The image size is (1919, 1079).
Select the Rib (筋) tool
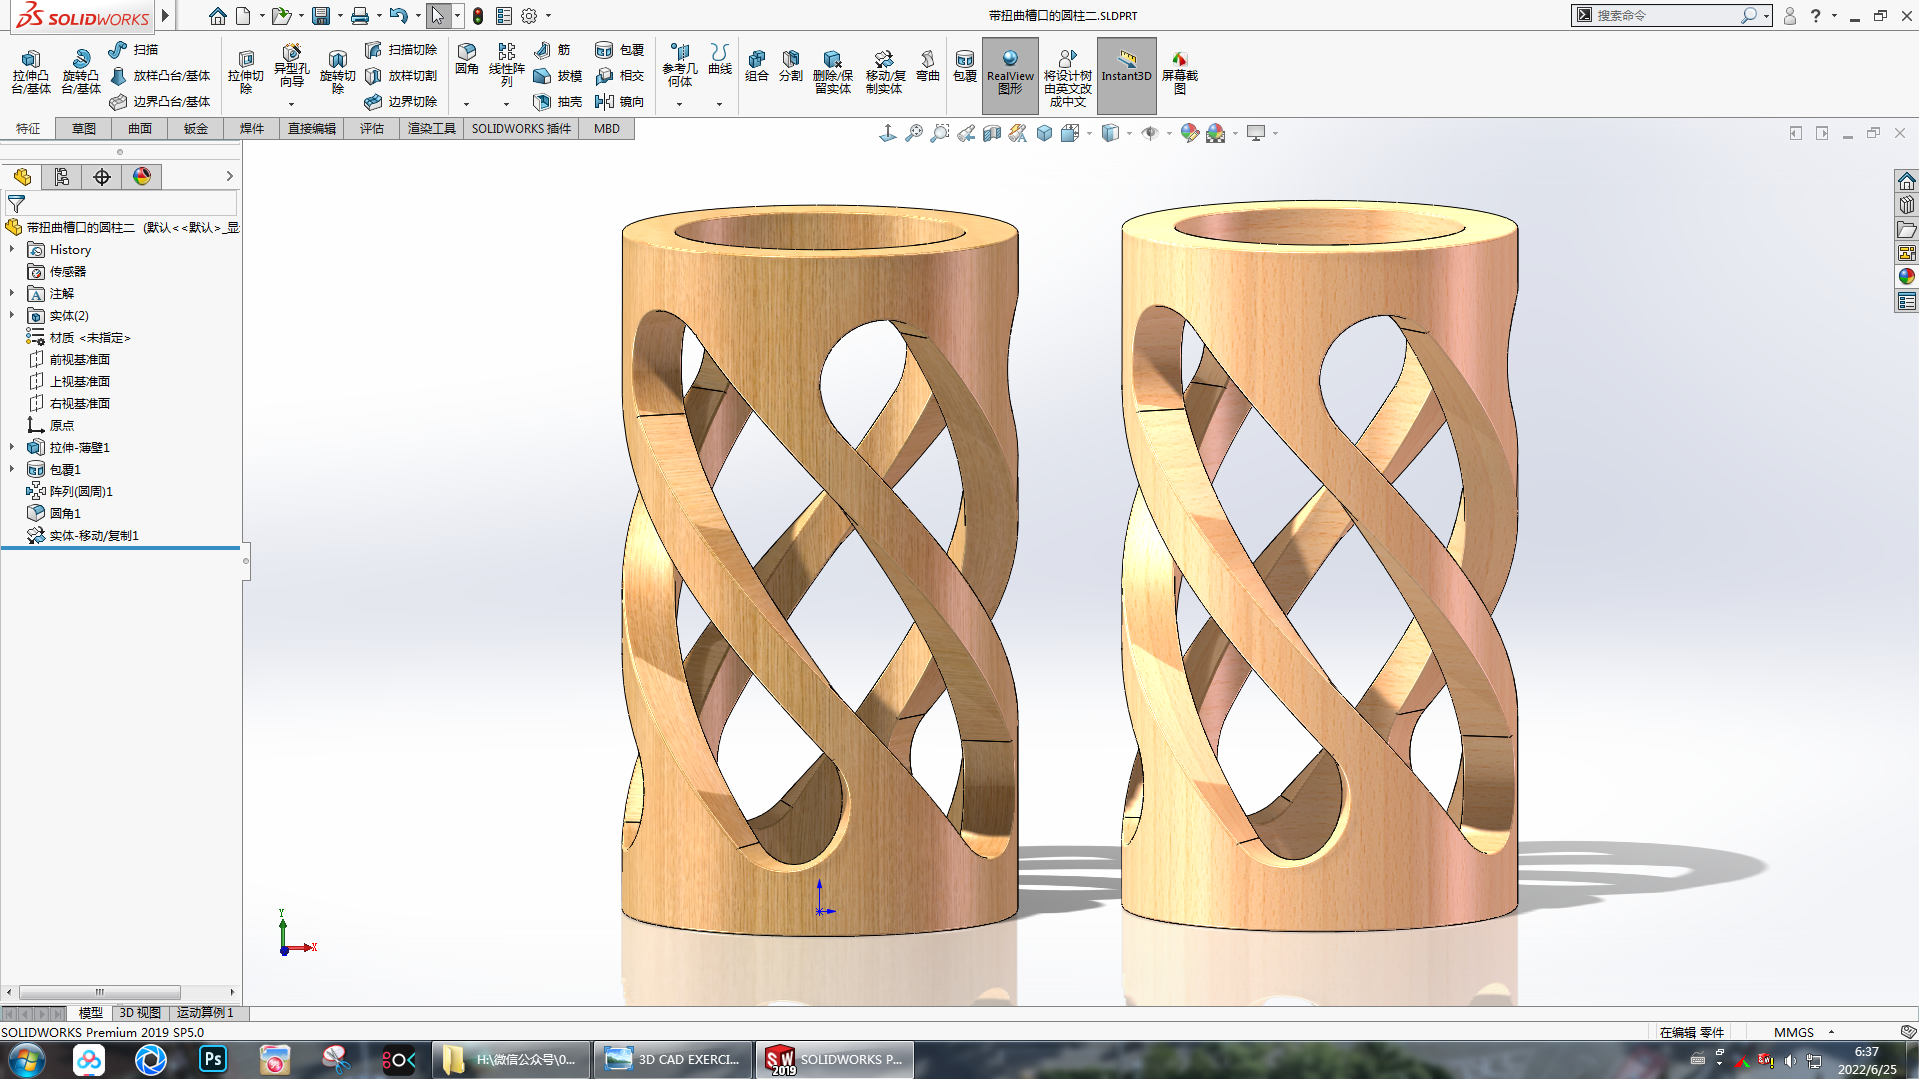(x=553, y=50)
